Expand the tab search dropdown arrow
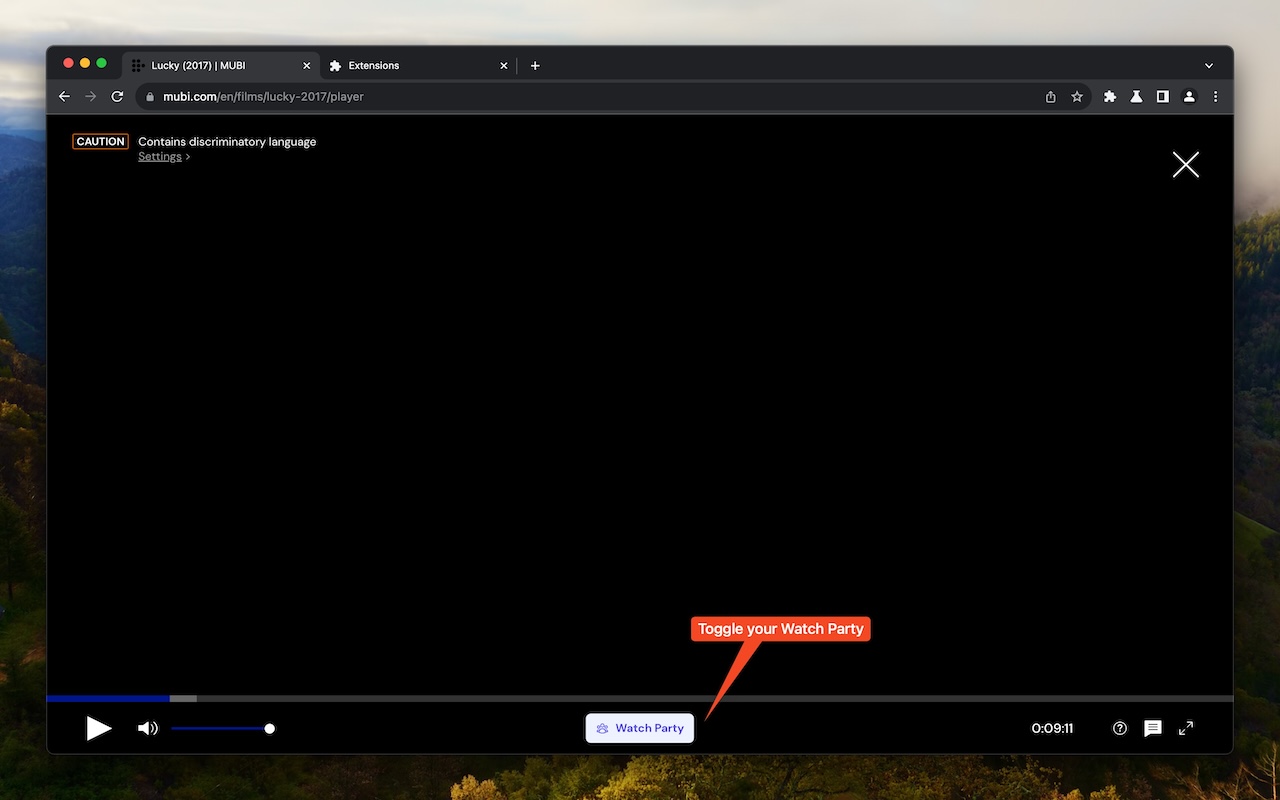The width and height of the screenshot is (1280, 800). (1209, 66)
